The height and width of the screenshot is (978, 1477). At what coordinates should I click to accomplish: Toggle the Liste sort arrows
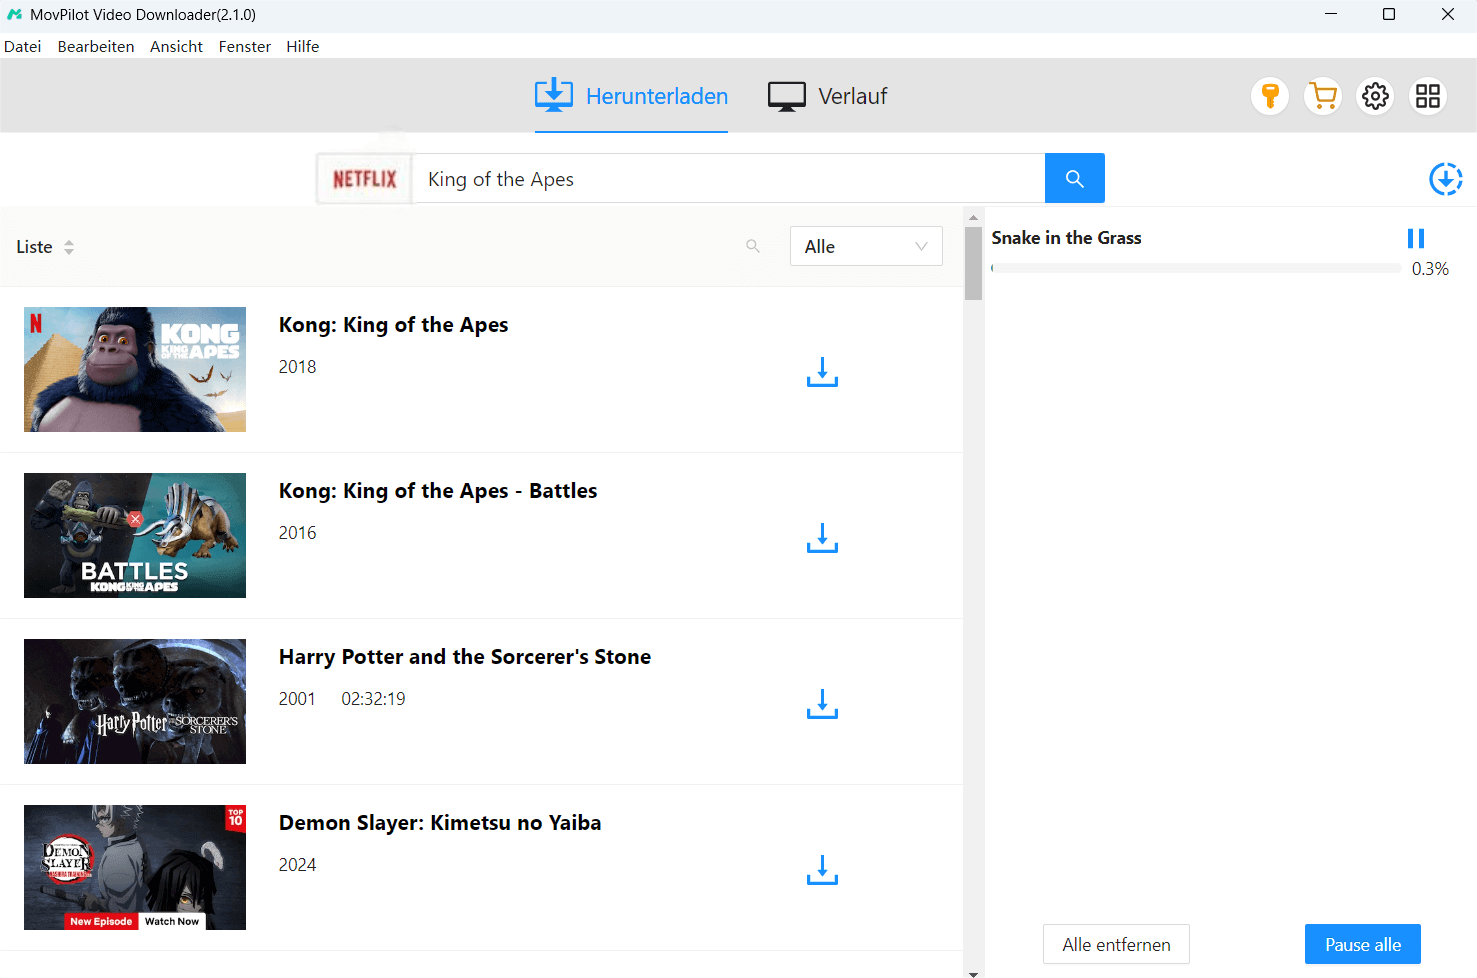coord(69,247)
